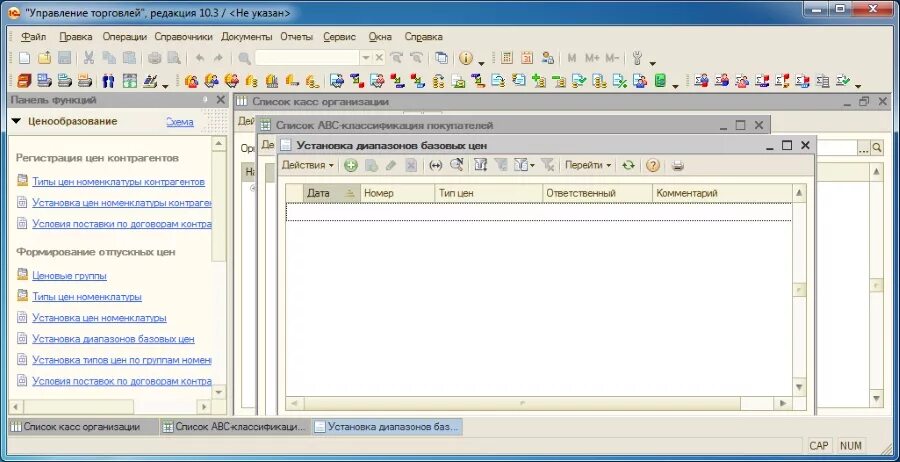Click the Комментарий column header

[x=722, y=193]
